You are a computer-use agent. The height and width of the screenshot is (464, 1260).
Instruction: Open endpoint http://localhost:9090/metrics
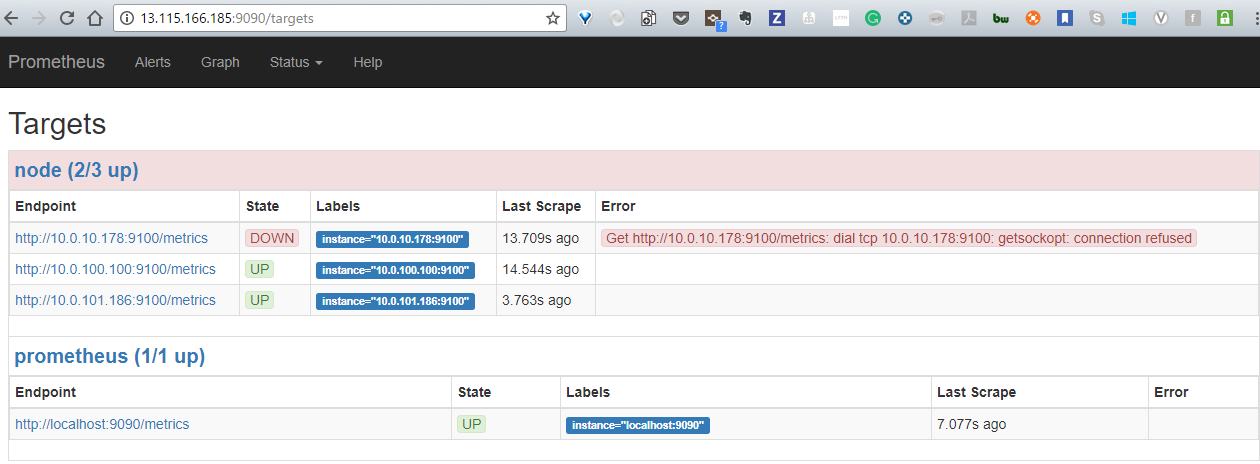pyautogui.click(x=102, y=424)
